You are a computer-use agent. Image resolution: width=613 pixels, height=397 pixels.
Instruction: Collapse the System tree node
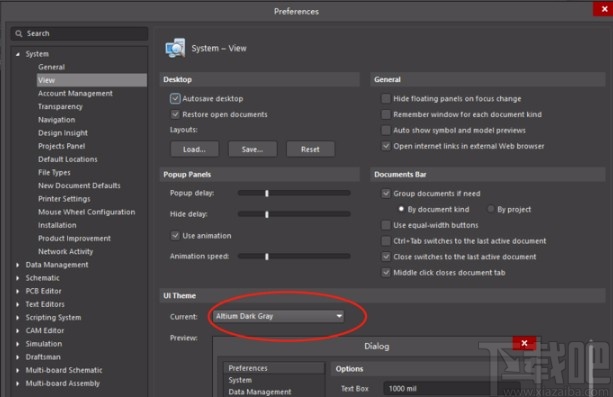pos(18,54)
